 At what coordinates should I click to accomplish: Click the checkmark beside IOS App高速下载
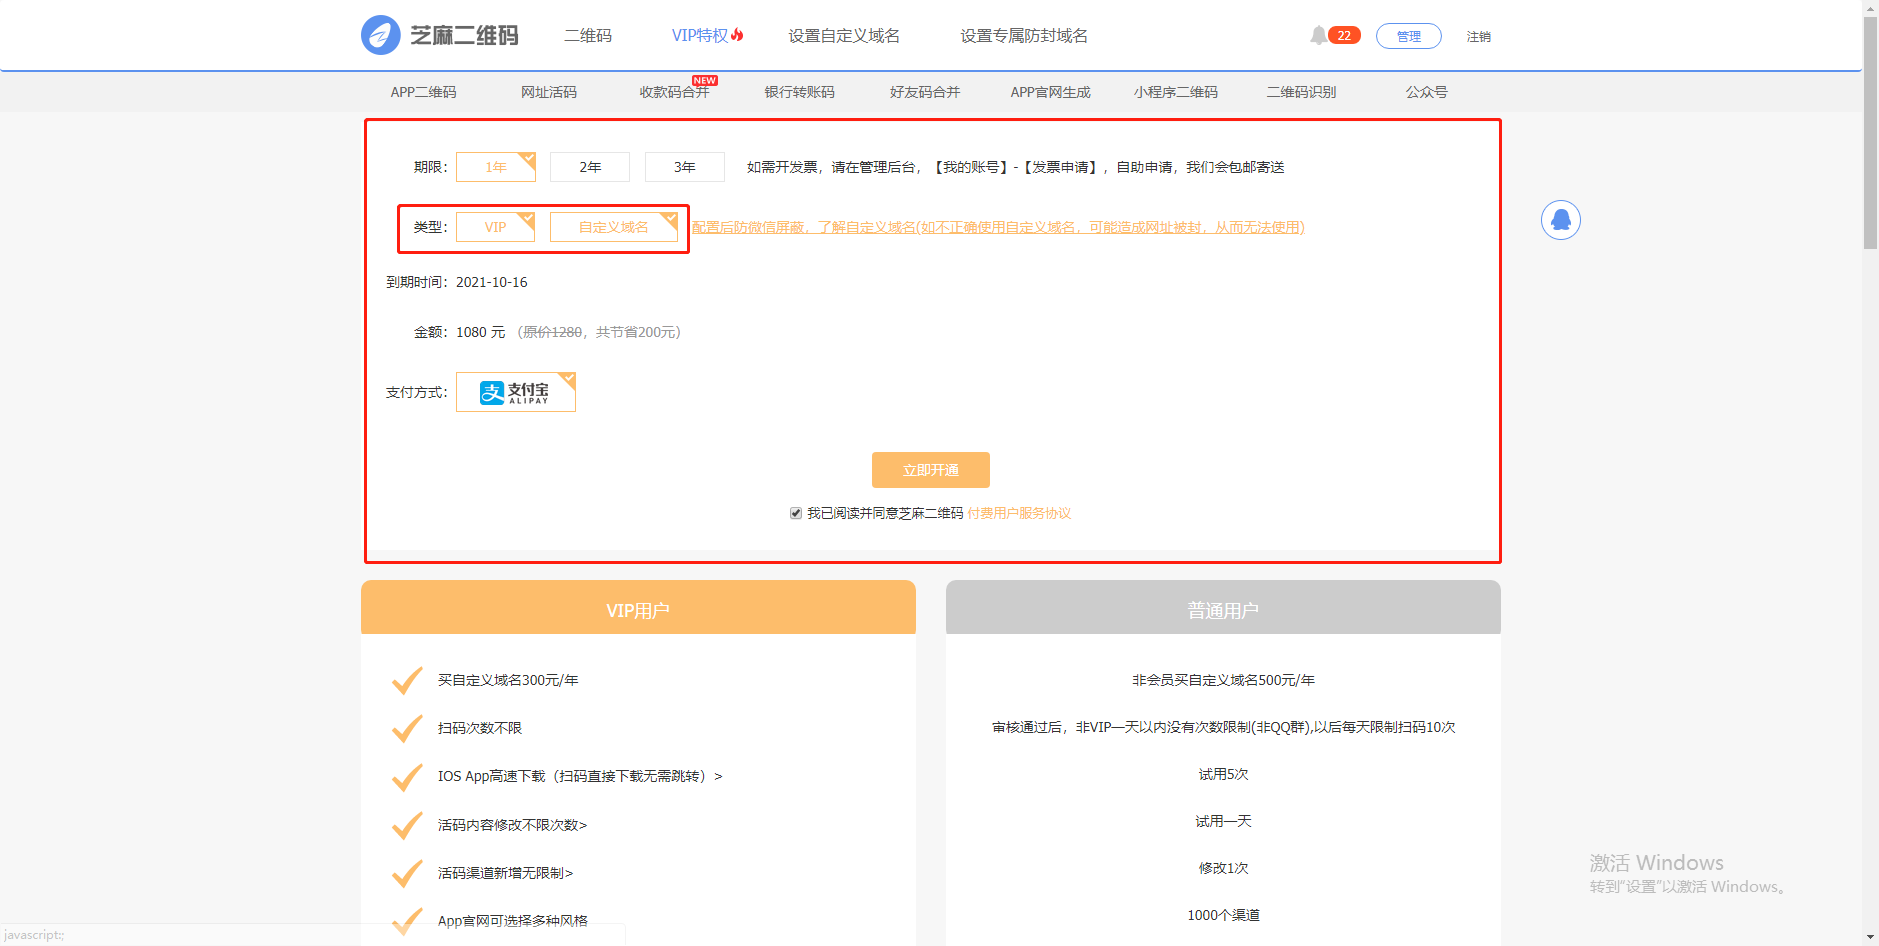click(x=407, y=776)
